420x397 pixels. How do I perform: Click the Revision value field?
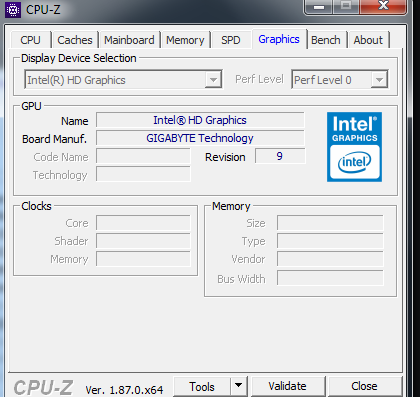tap(280, 156)
